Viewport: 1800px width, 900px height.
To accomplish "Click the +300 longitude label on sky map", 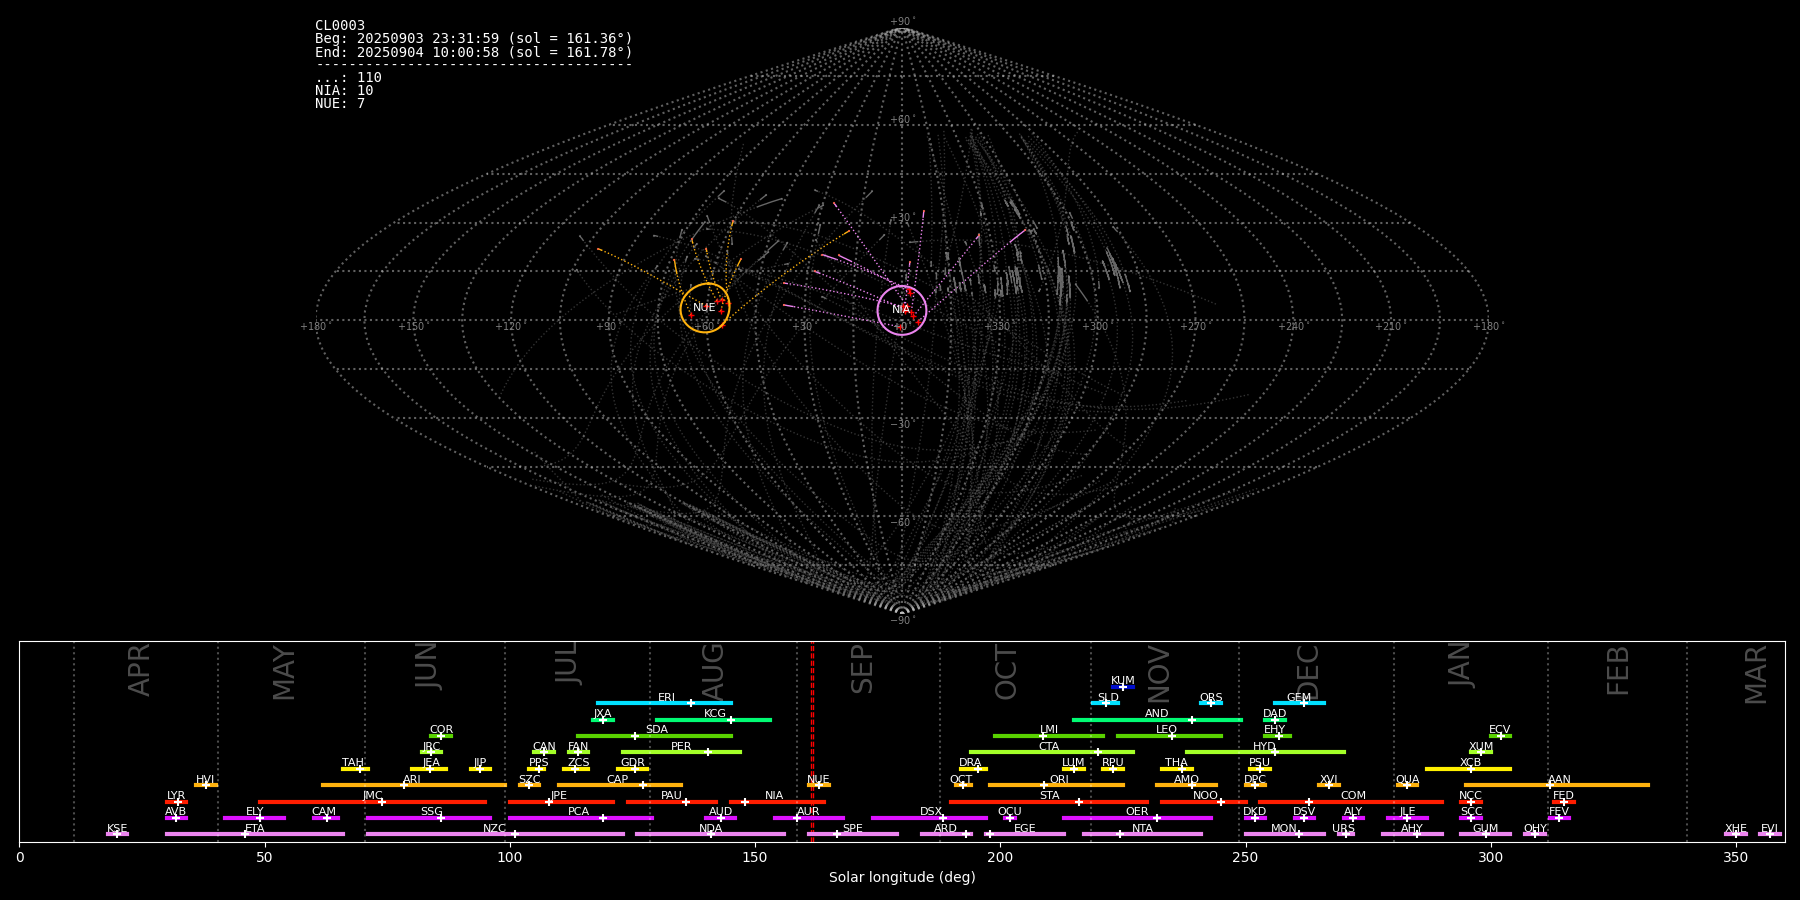I will 1095,326.
